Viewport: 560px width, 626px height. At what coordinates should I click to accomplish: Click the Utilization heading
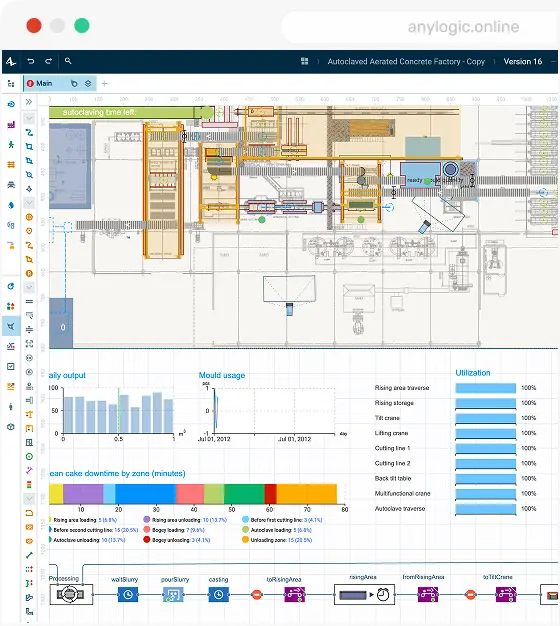coord(473,373)
